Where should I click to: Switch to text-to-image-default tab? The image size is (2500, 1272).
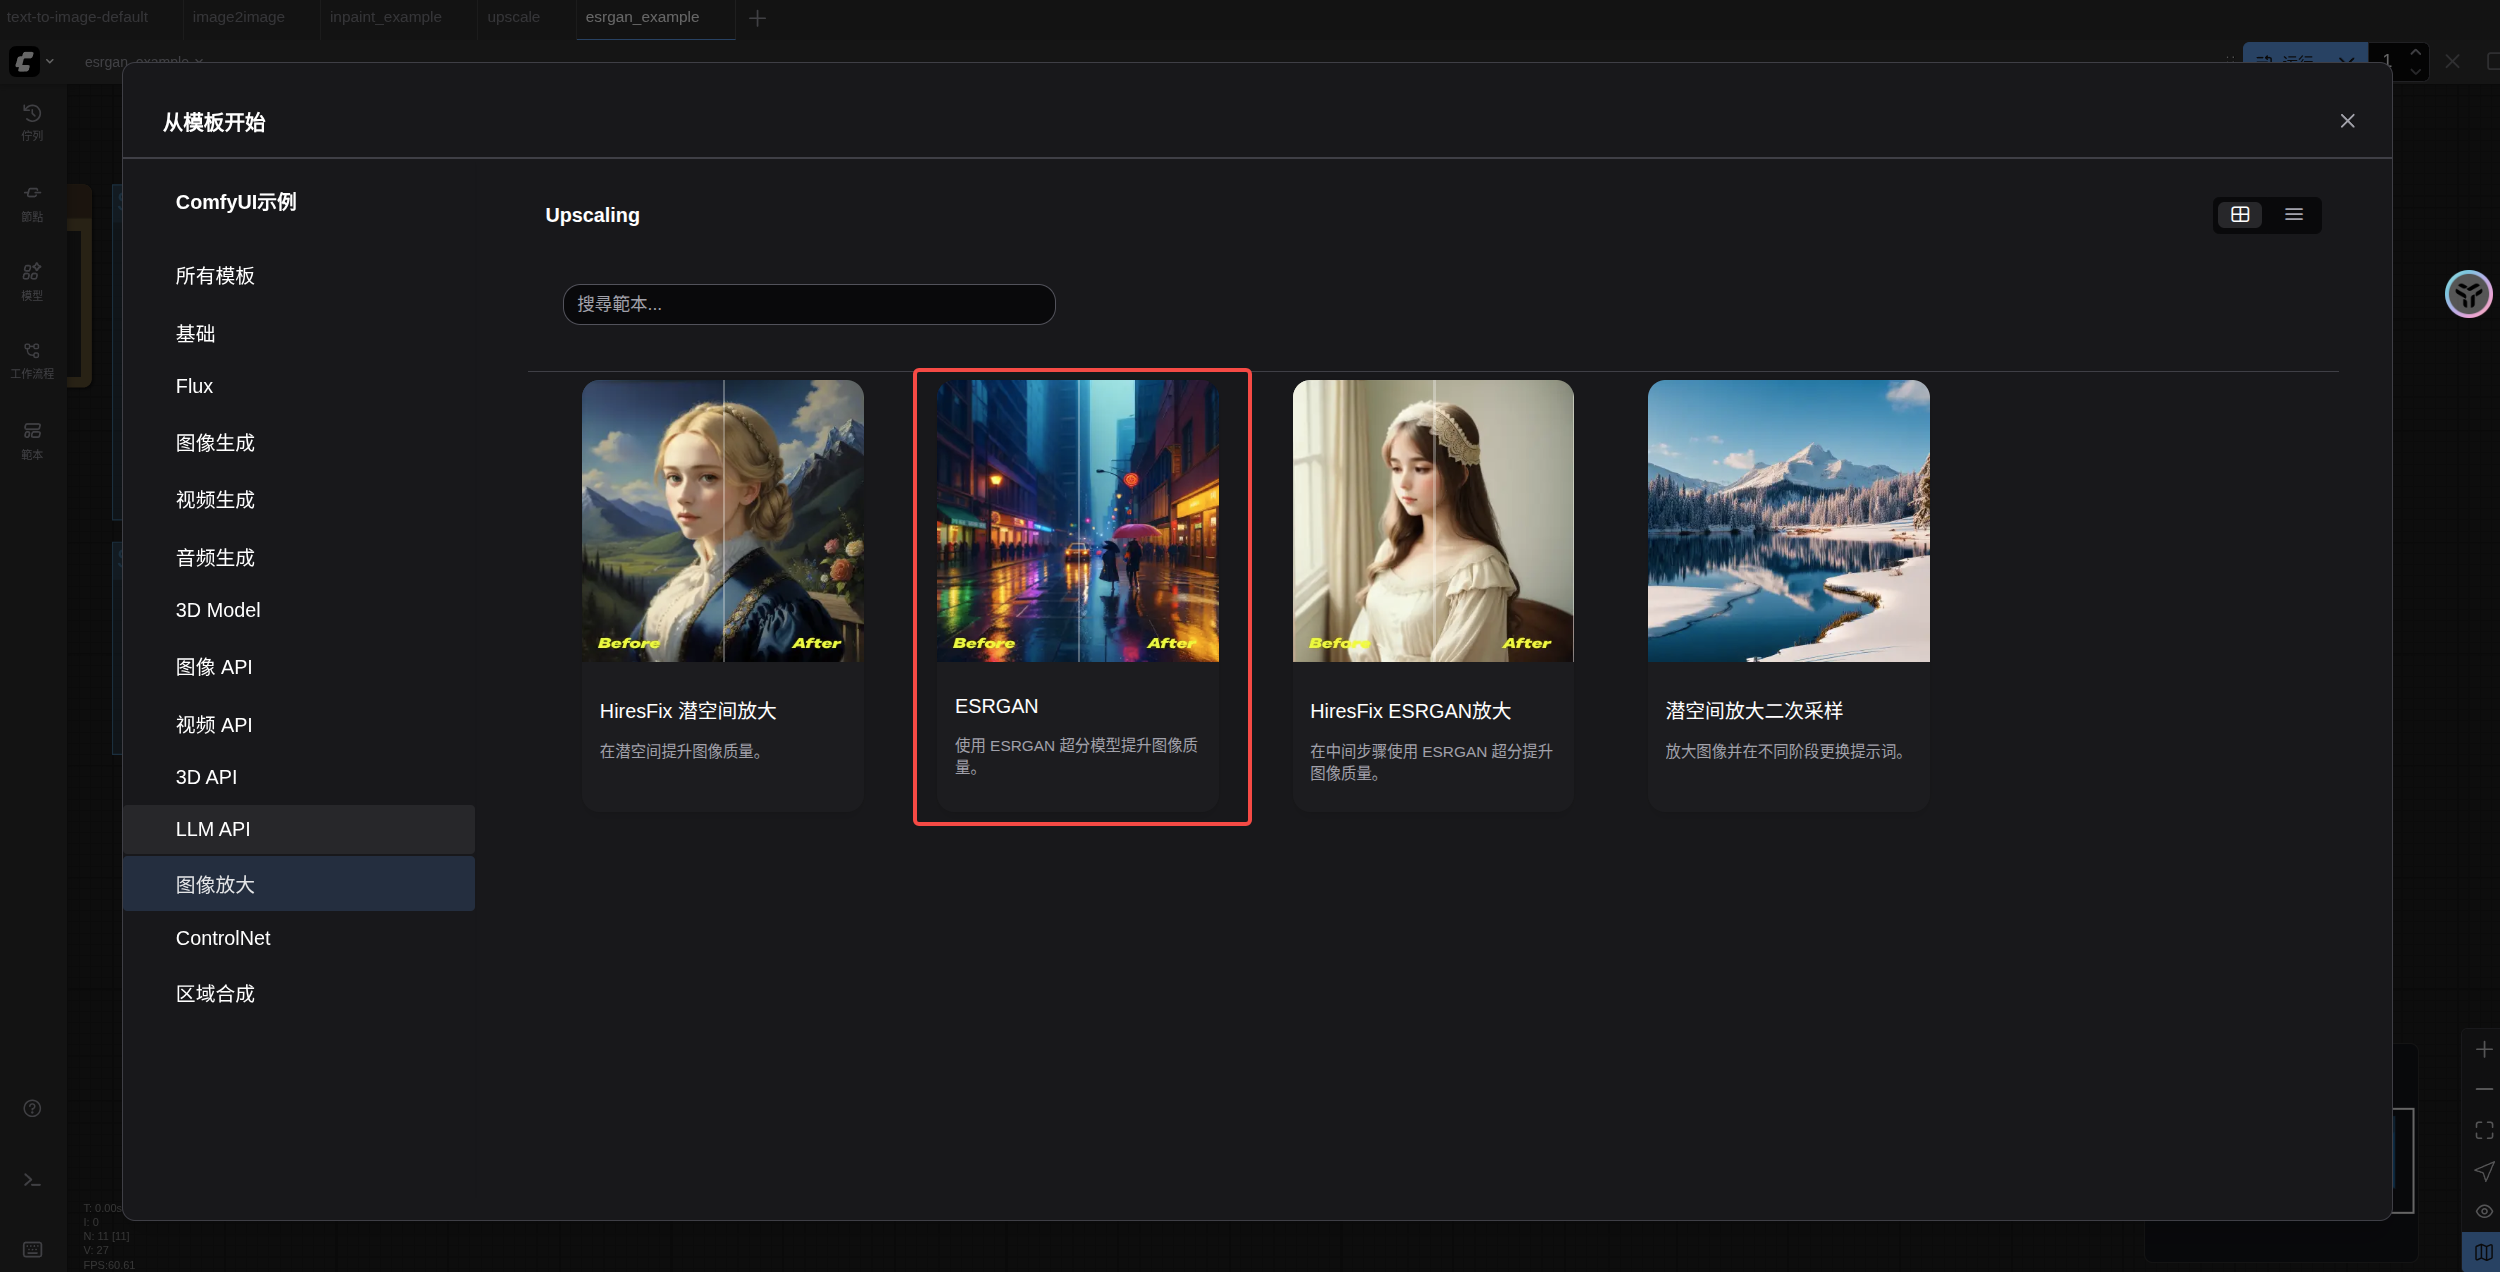pos(77,17)
